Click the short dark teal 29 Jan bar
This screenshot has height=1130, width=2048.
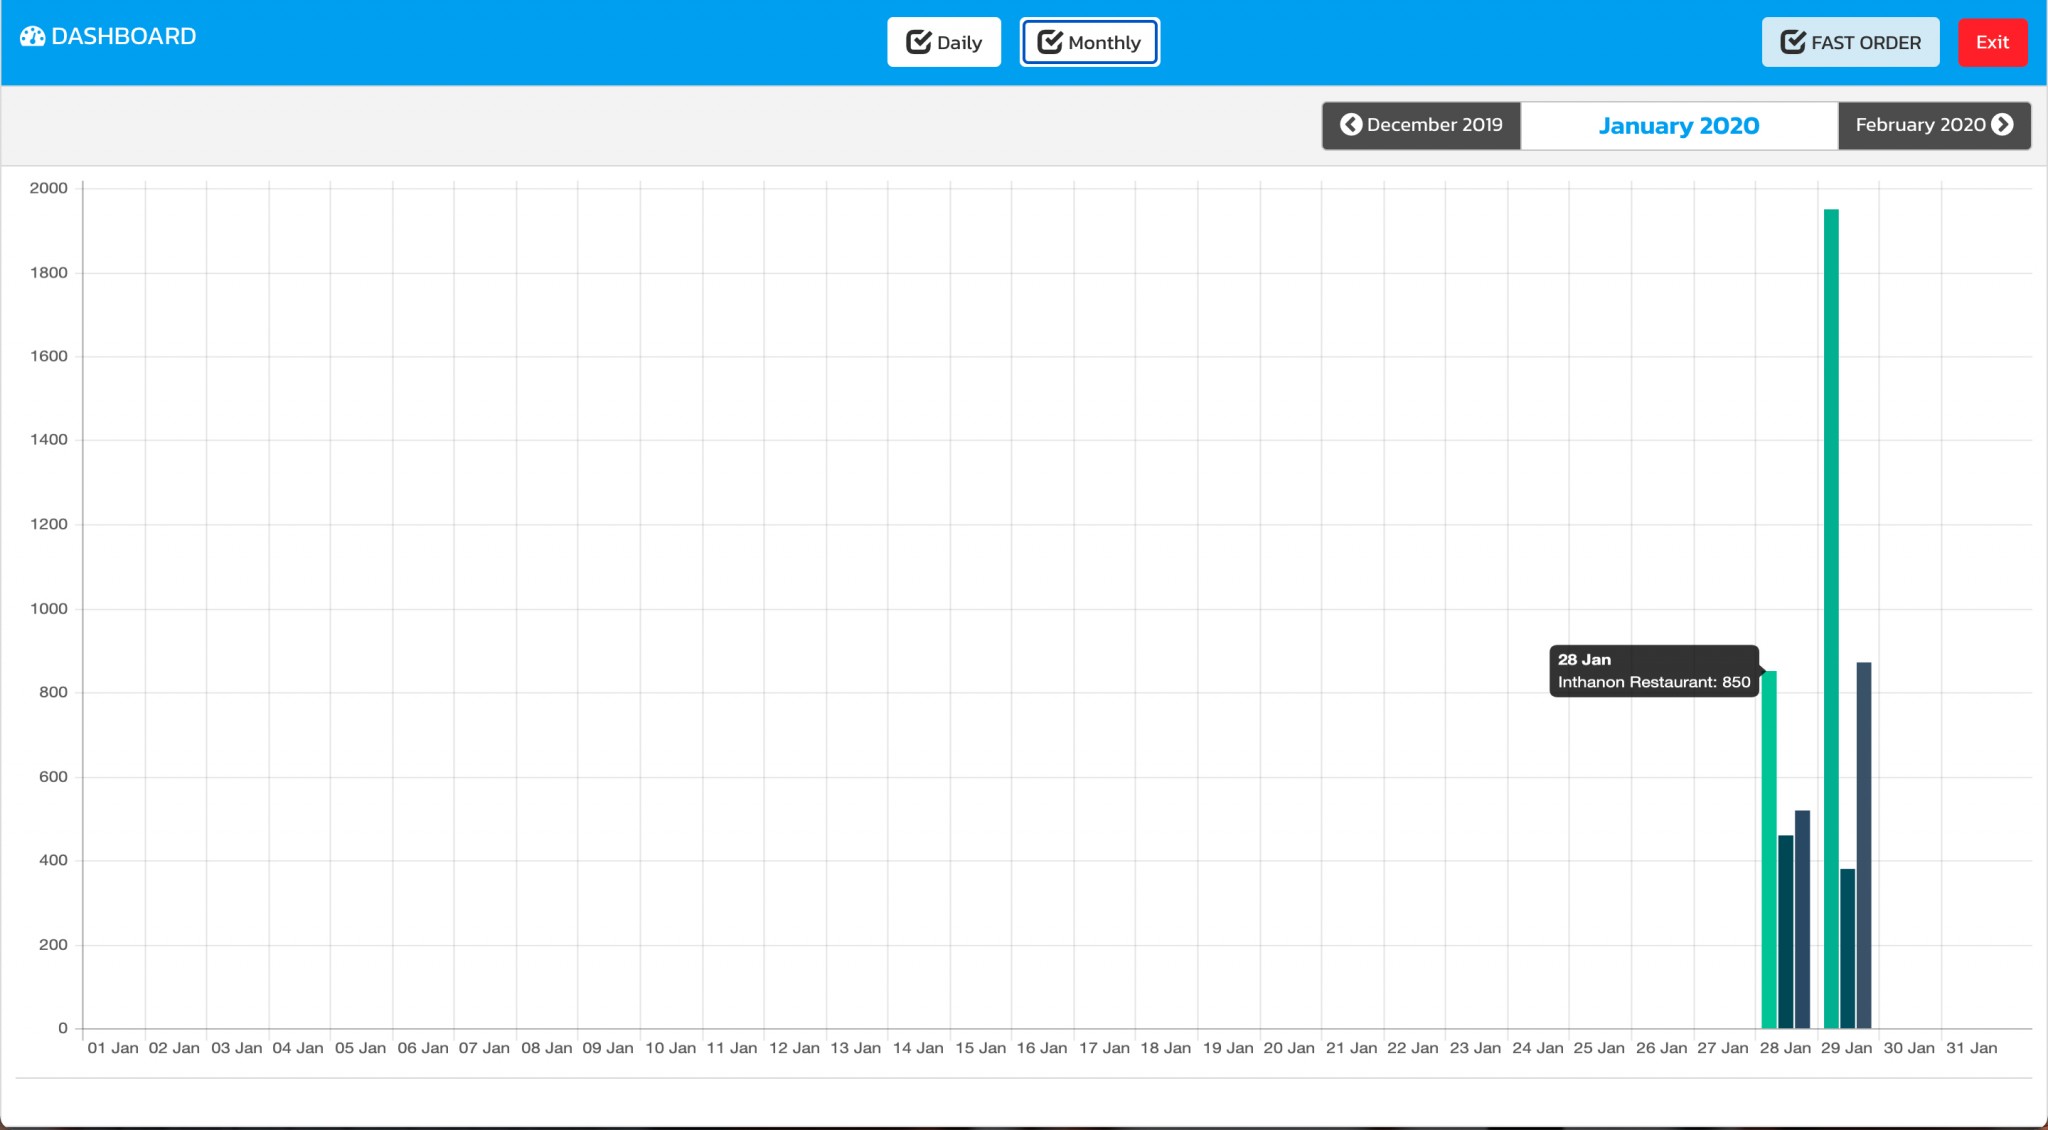tap(1848, 948)
